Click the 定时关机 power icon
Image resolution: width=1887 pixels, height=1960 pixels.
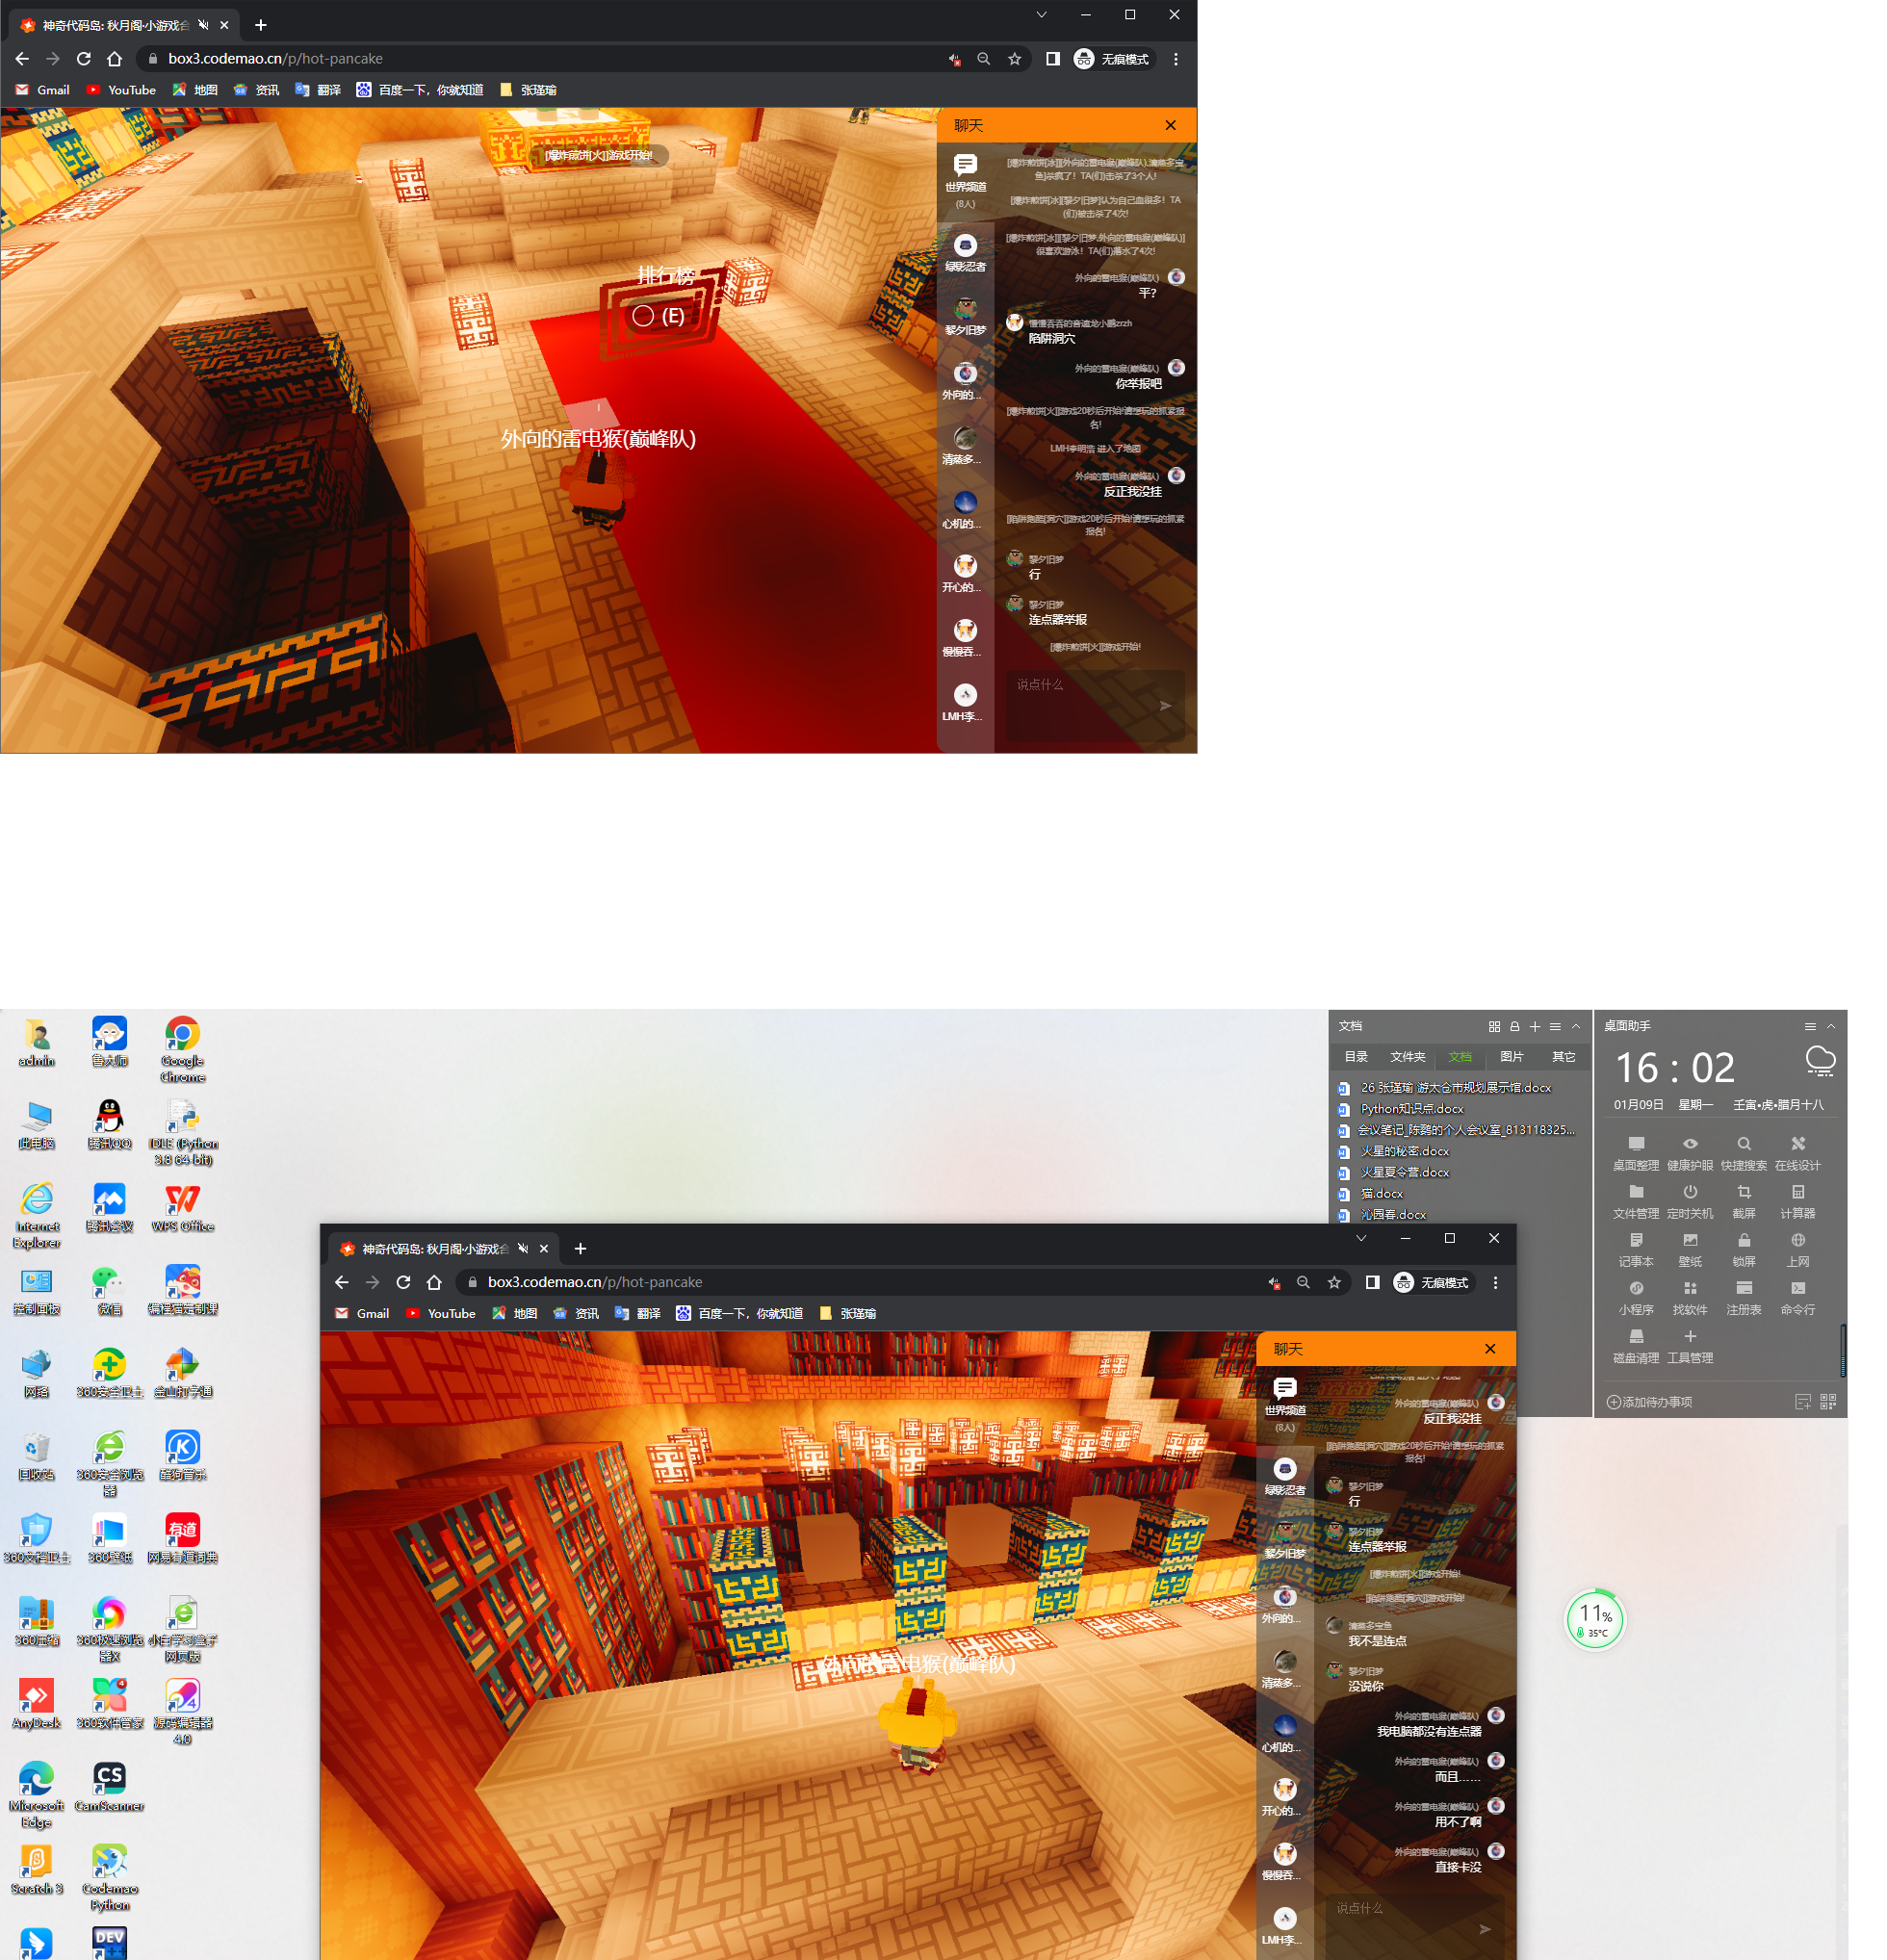1690,1192
